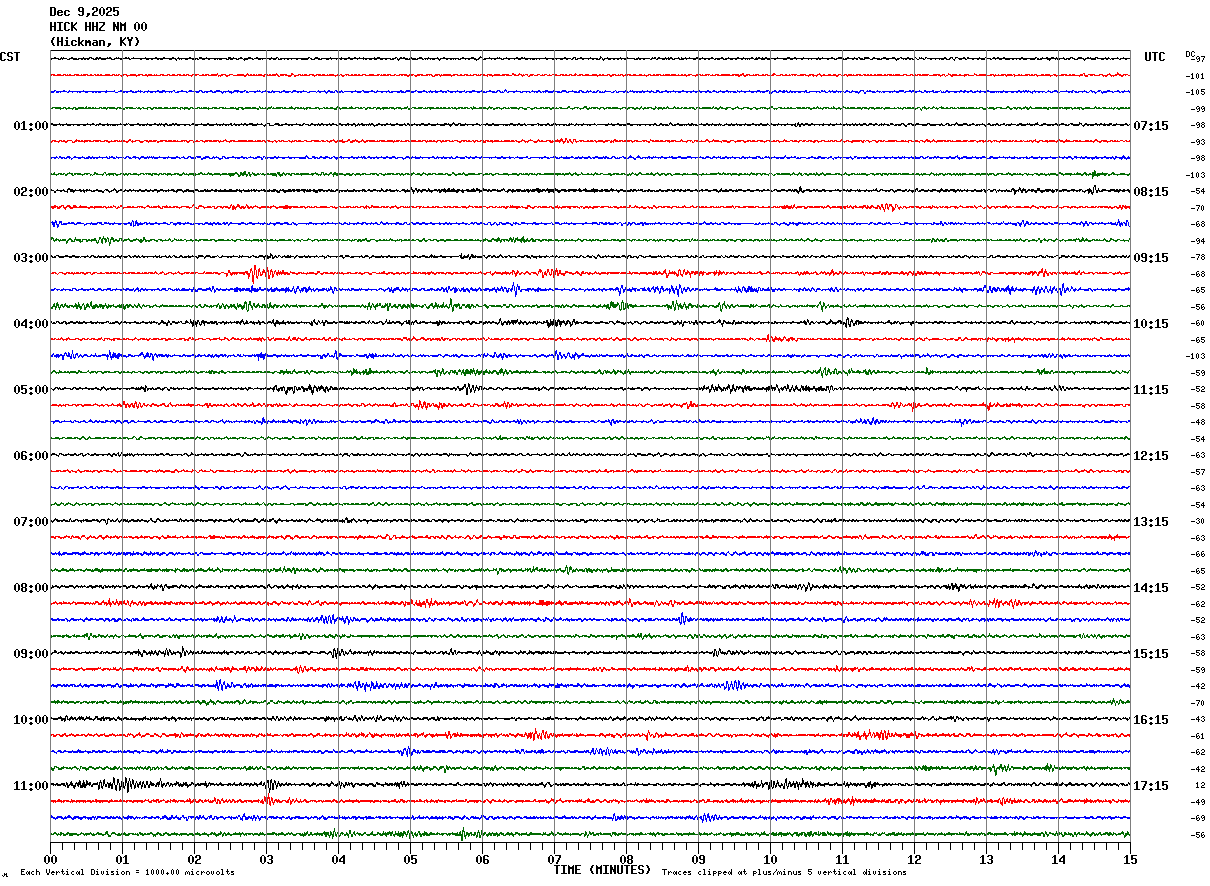The height and width of the screenshot is (886, 1210).
Task: Click the UTC time label '12:15'
Action: (x=1151, y=456)
